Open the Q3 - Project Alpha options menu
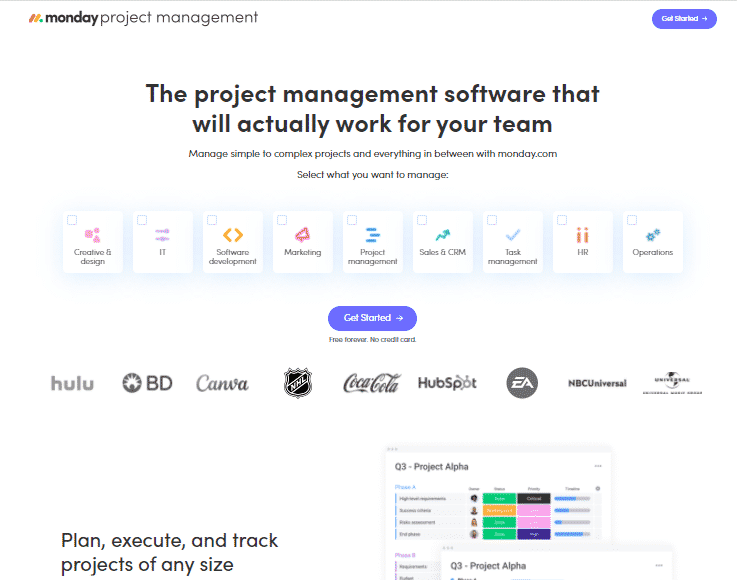The image size is (737, 580). (598, 466)
